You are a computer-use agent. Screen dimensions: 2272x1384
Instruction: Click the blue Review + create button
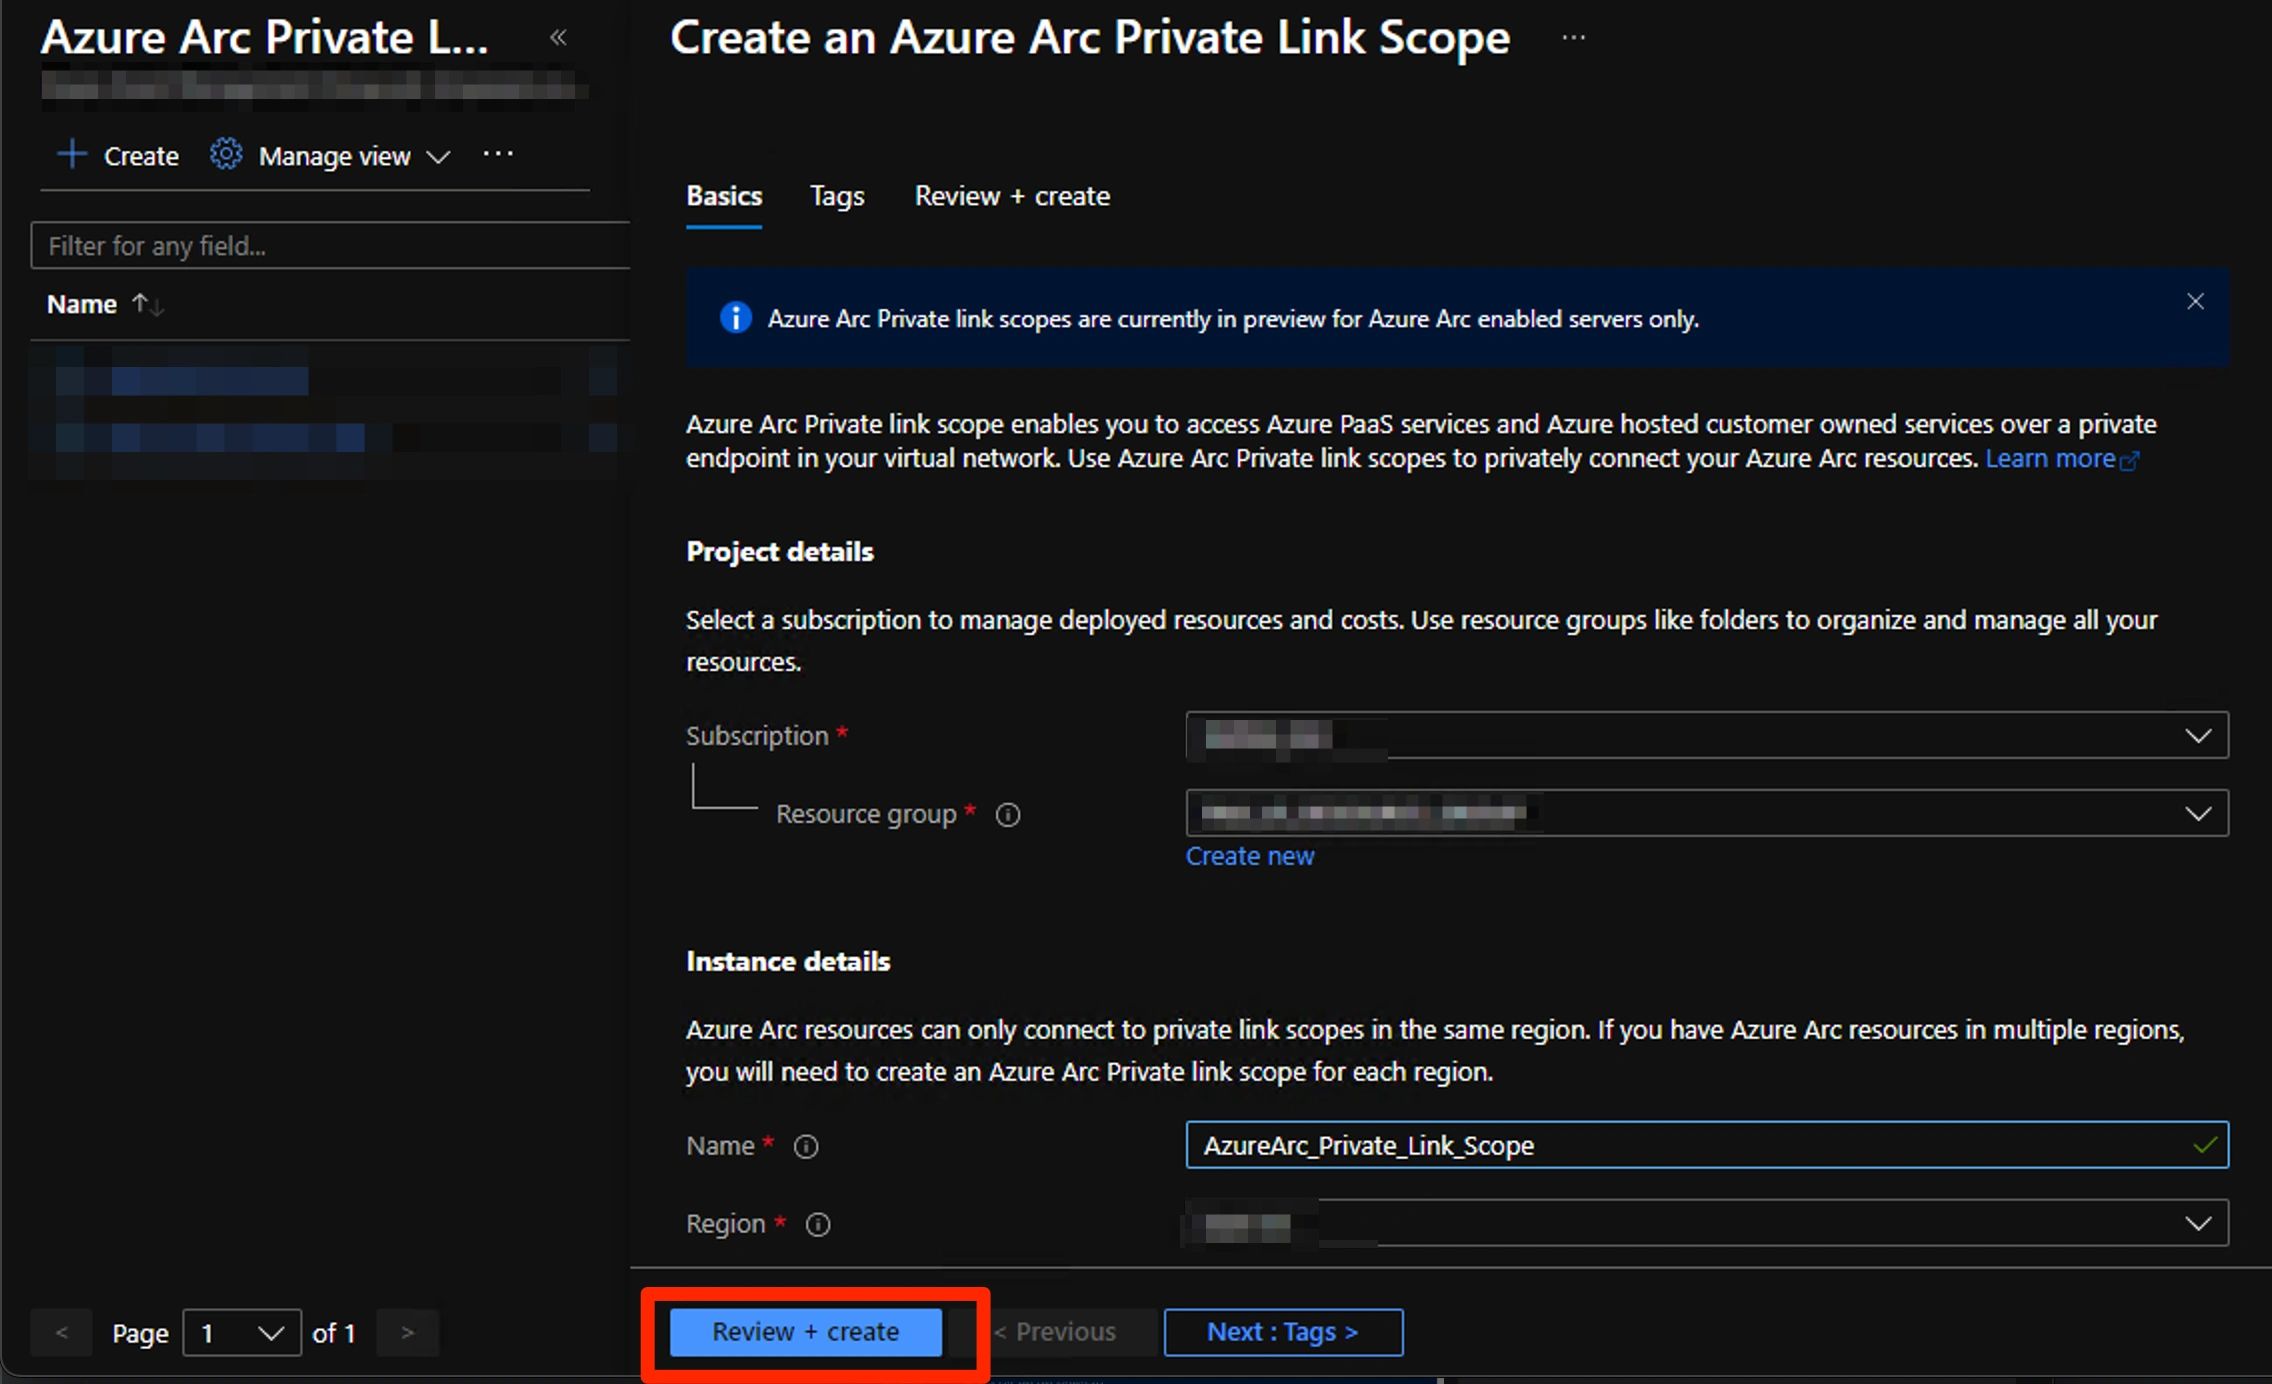pyautogui.click(x=805, y=1332)
